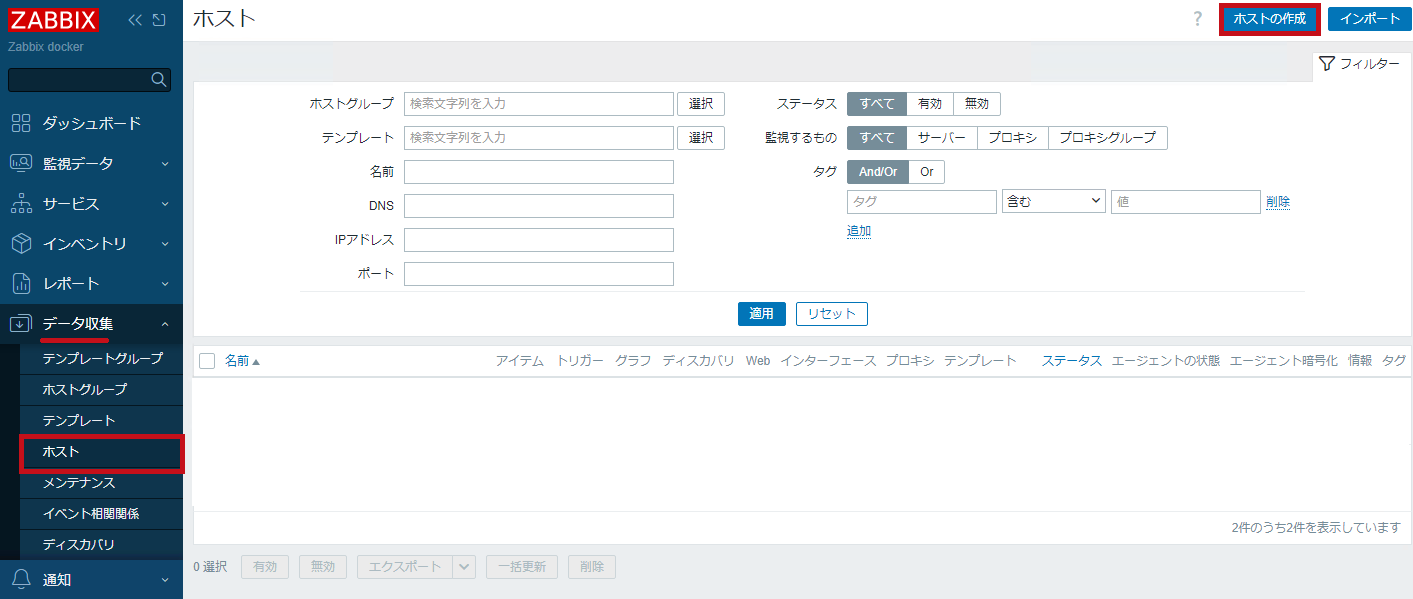Open the ダッシュボード dashboard icon
Image resolution: width=1413 pixels, height=599 pixels.
21,123
